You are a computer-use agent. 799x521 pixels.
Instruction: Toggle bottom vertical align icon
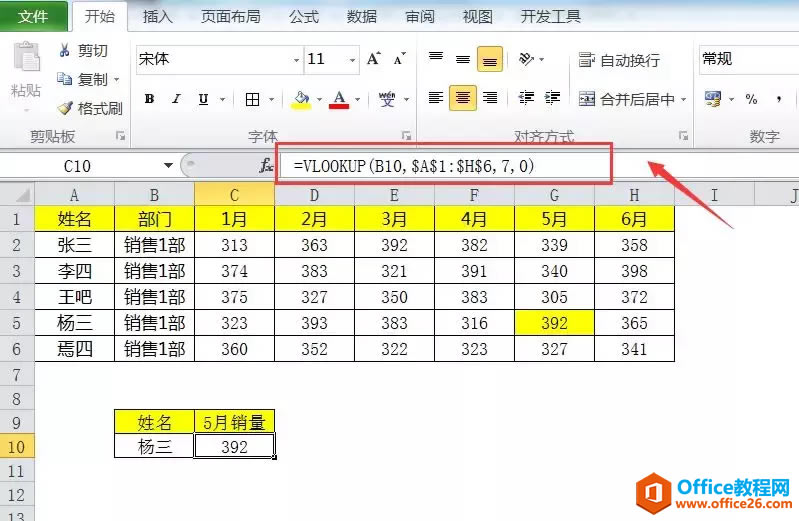point(490,59)
